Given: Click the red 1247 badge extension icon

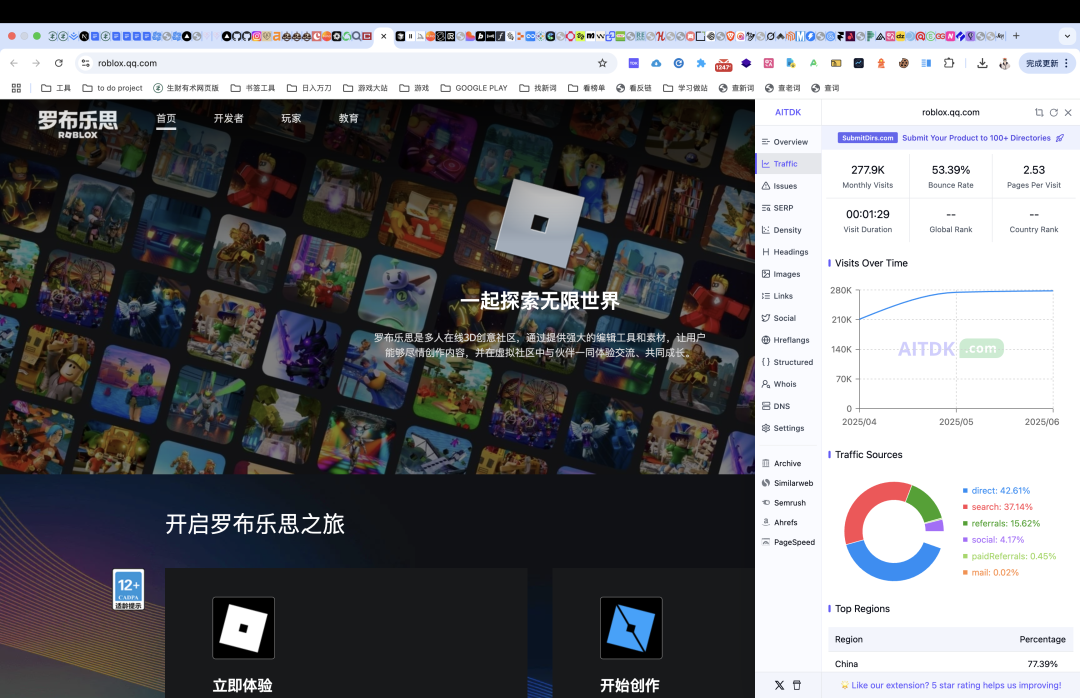Looking at the screenshot, I should pyautogui.click(x=723, y=64).
